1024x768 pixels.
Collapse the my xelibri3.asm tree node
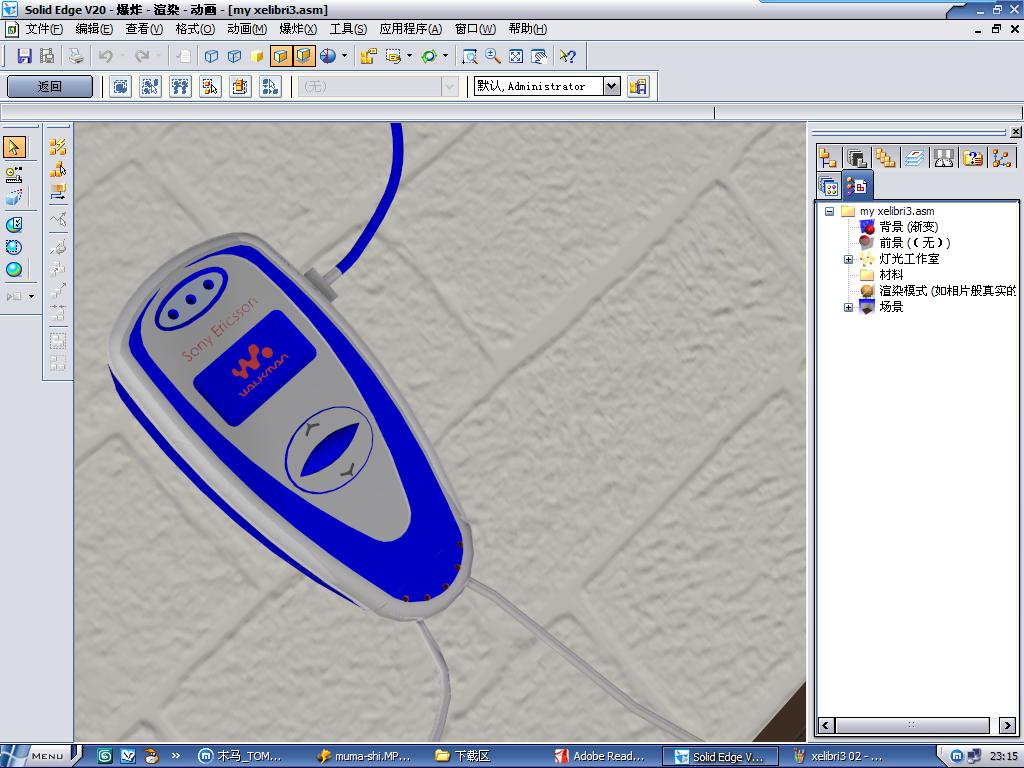pos(829,211)
